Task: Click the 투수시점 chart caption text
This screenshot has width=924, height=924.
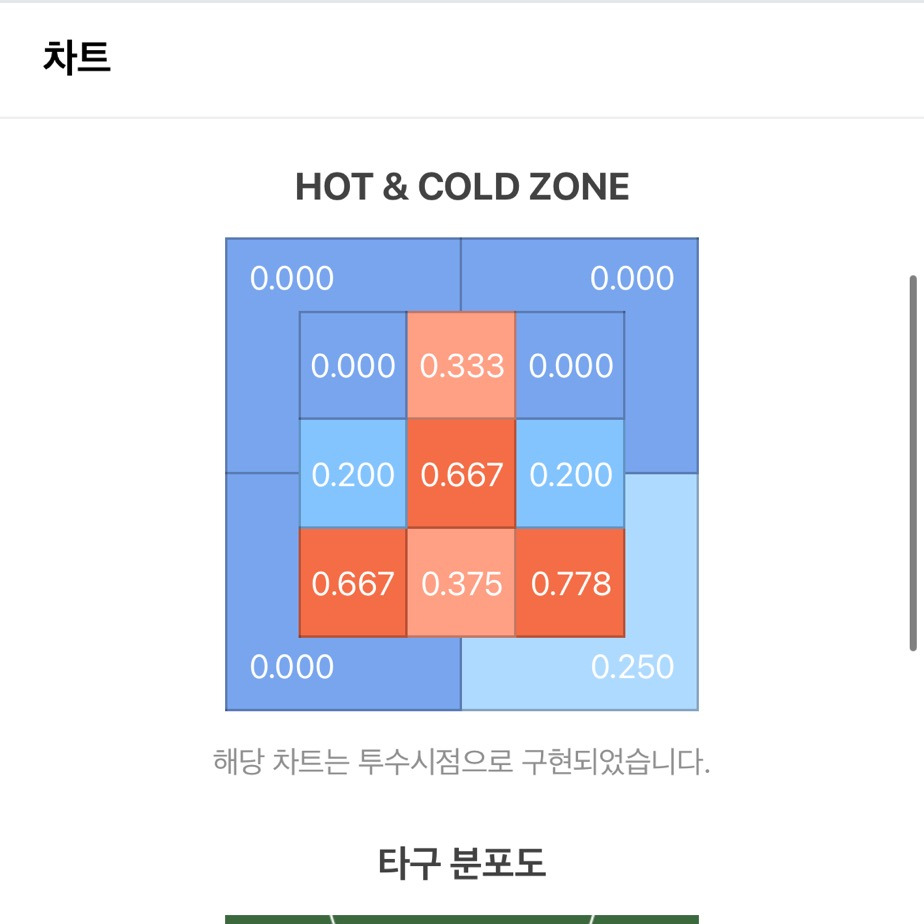Action: tap(461, 761)
